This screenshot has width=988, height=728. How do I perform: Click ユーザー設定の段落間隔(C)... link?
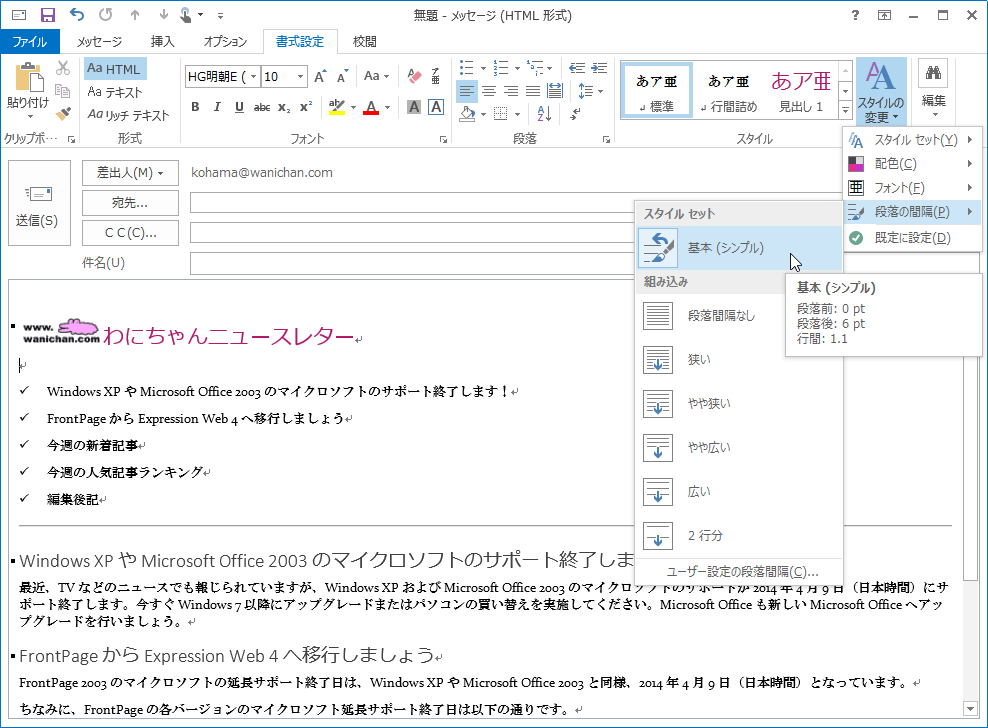742,572
